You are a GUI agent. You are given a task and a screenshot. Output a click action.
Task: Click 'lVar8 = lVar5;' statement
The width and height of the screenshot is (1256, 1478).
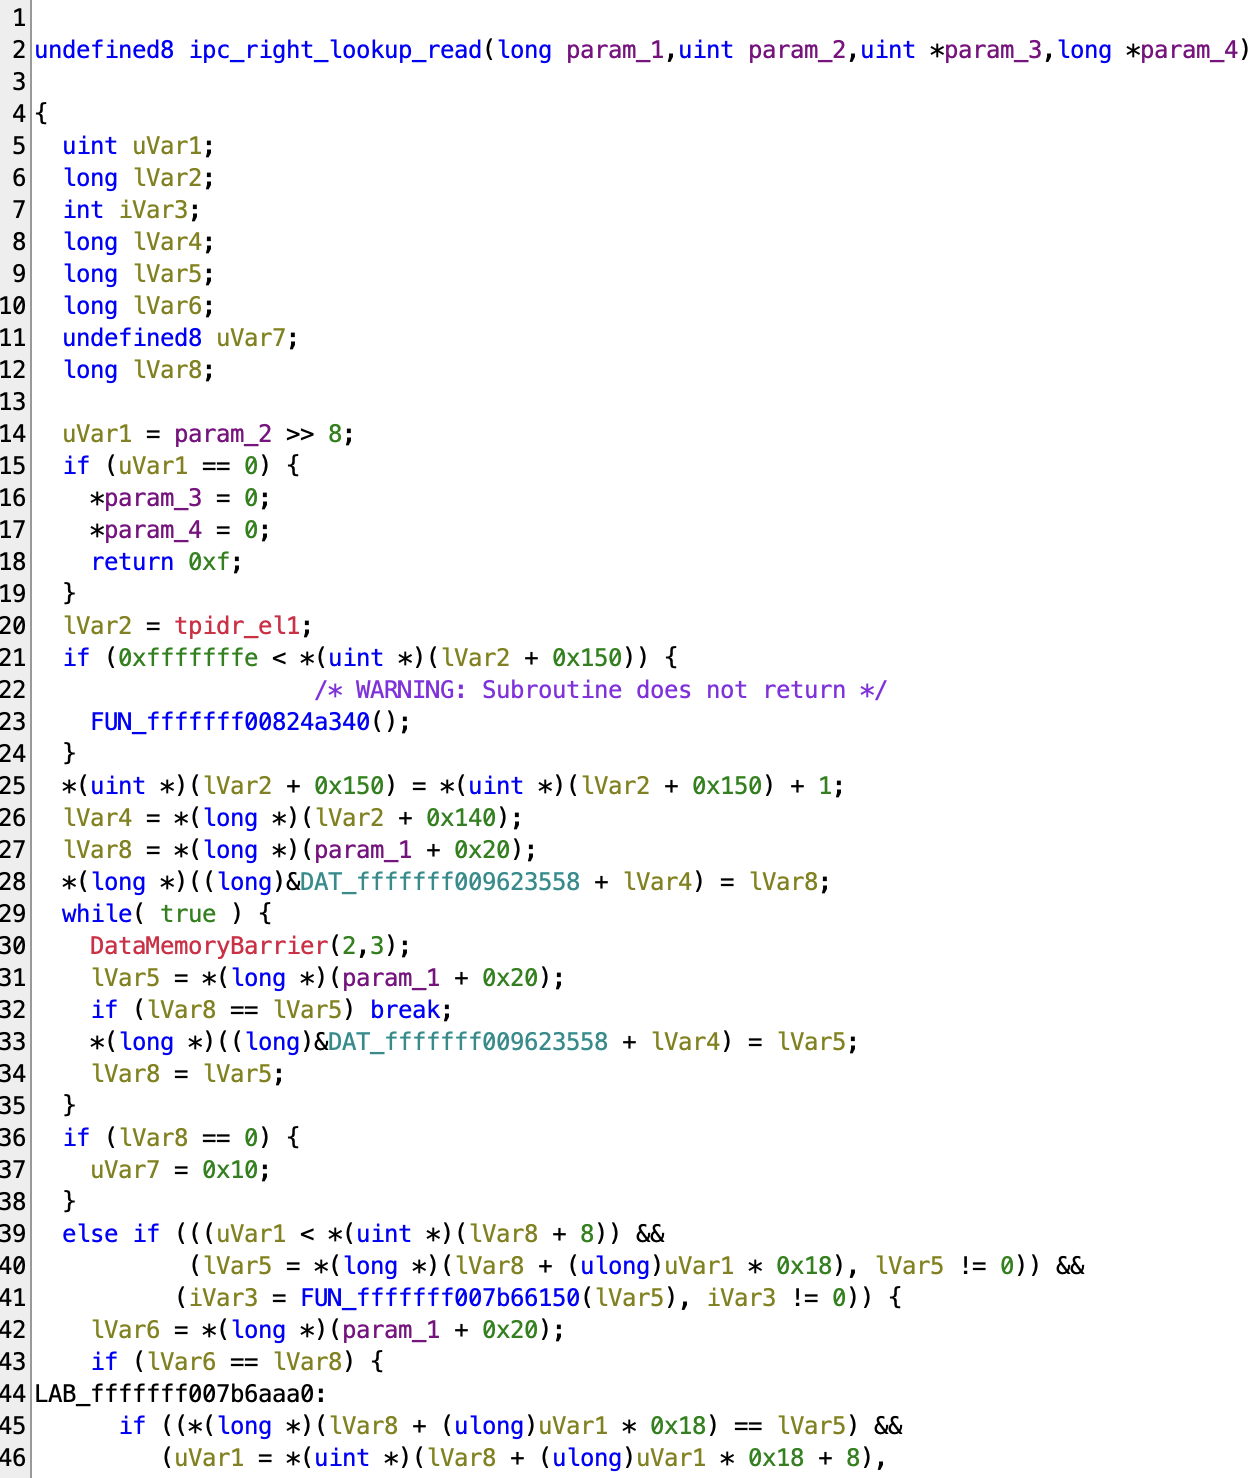187,1074
